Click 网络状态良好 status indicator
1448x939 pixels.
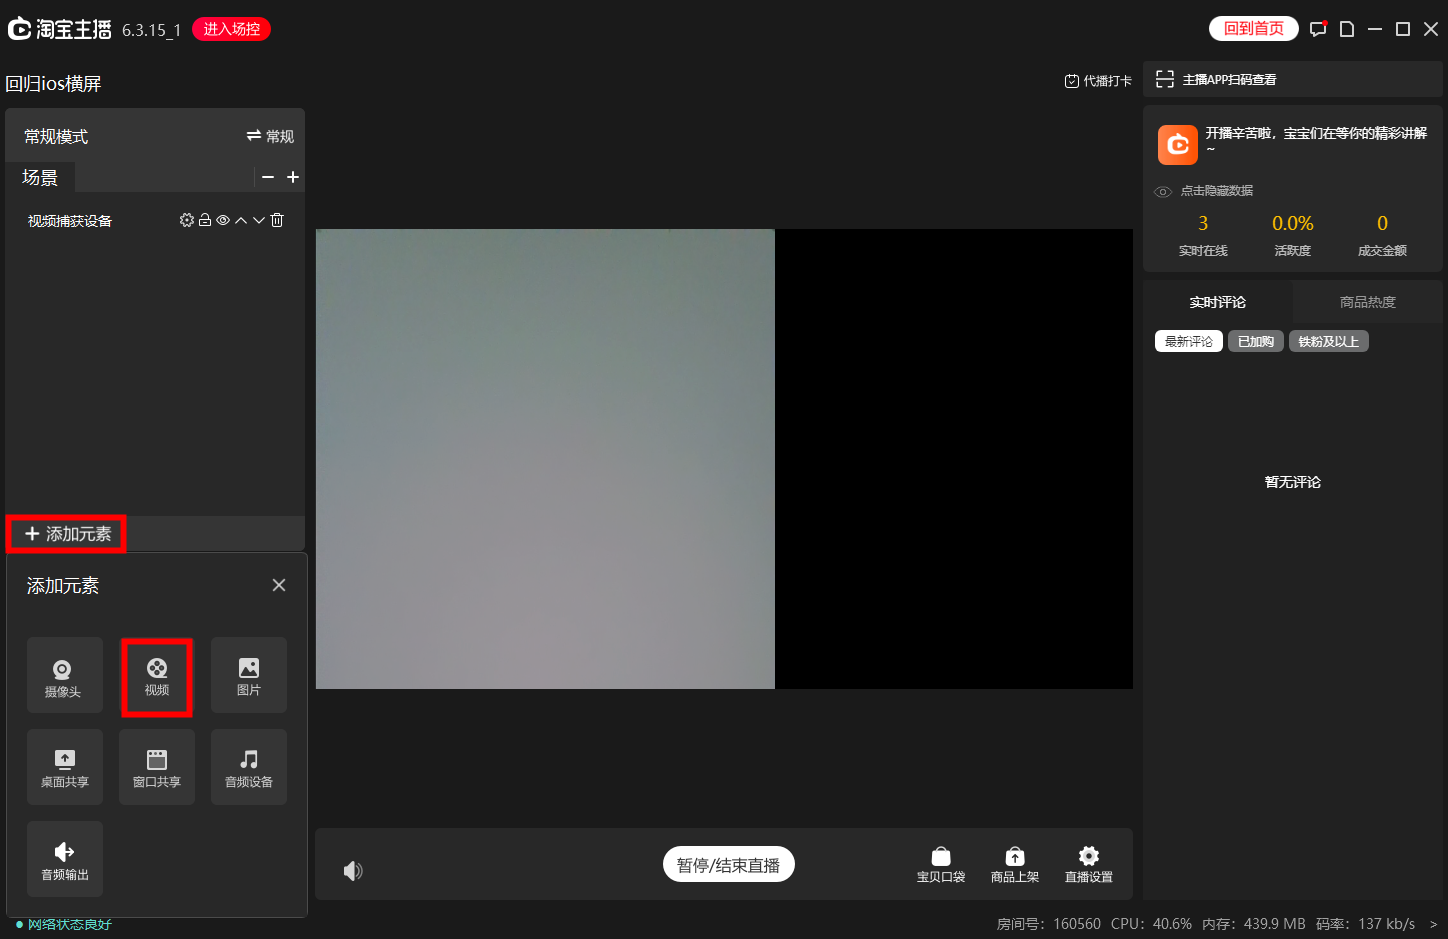tap(64, 924)
